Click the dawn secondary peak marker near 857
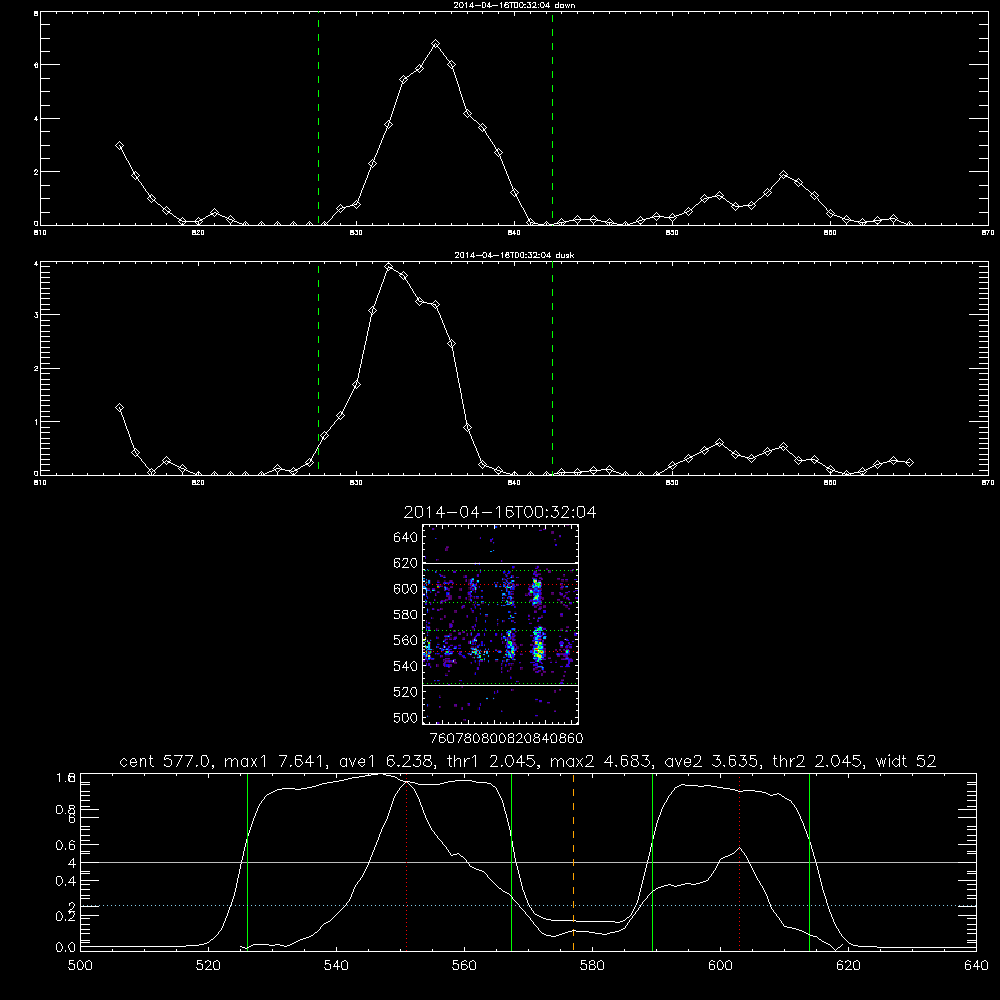This screenshot has height=1000, width=1000. coord(783,175)
